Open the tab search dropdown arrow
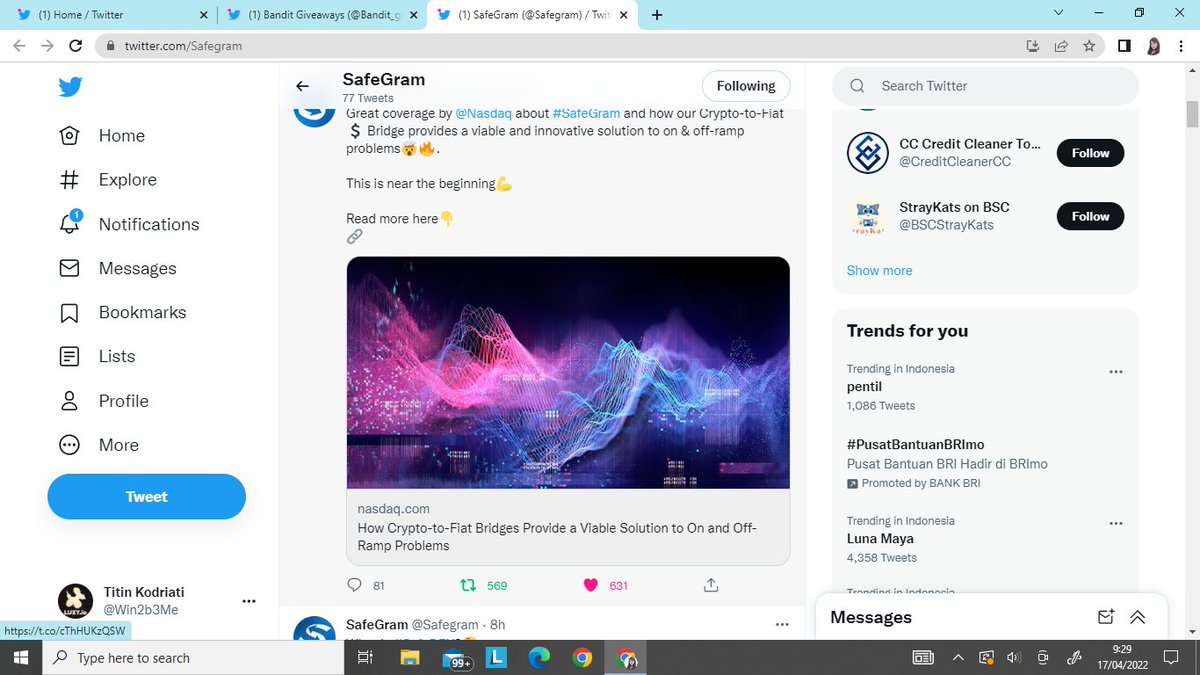 tap(1059, 13)
